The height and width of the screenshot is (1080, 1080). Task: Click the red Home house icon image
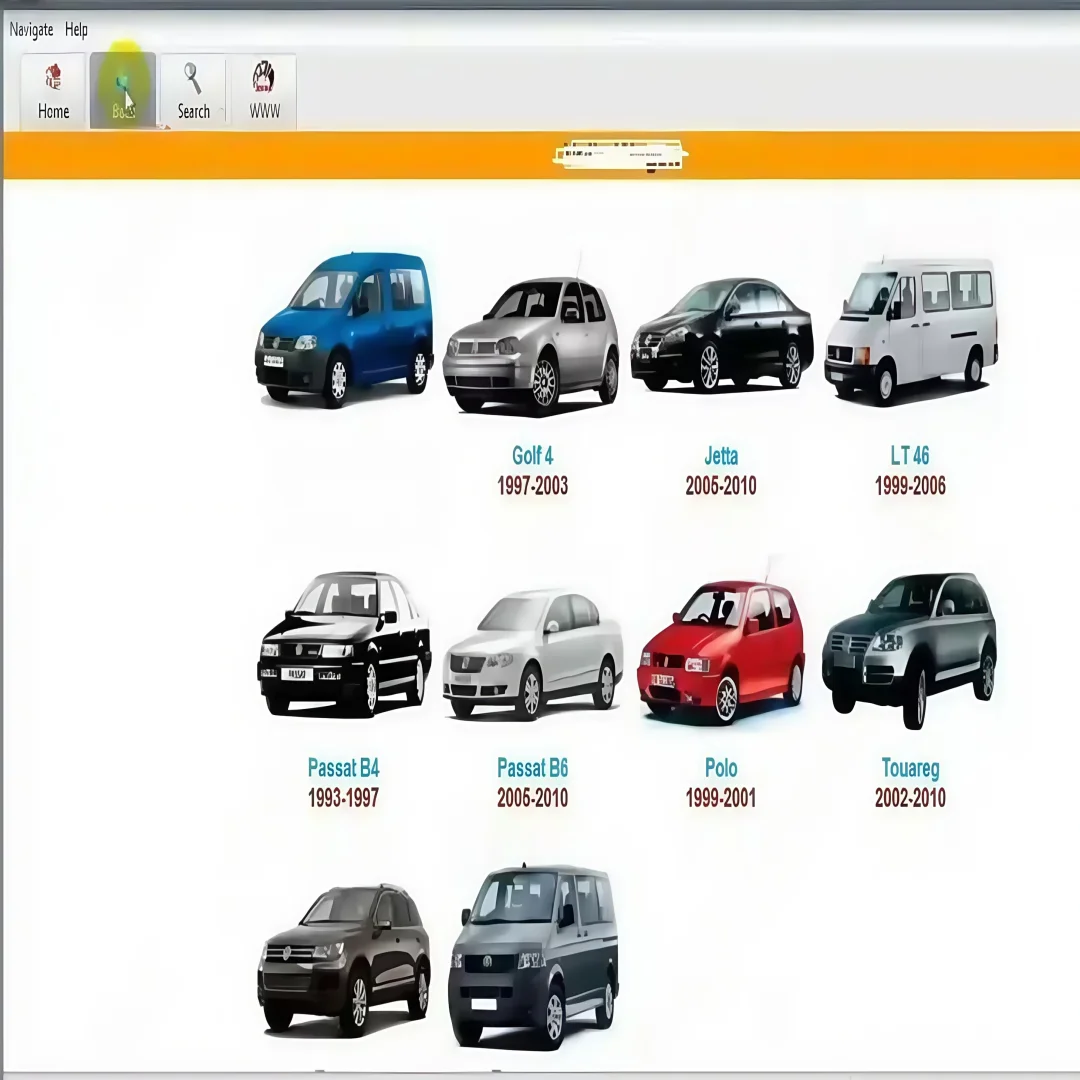[51, 75]
